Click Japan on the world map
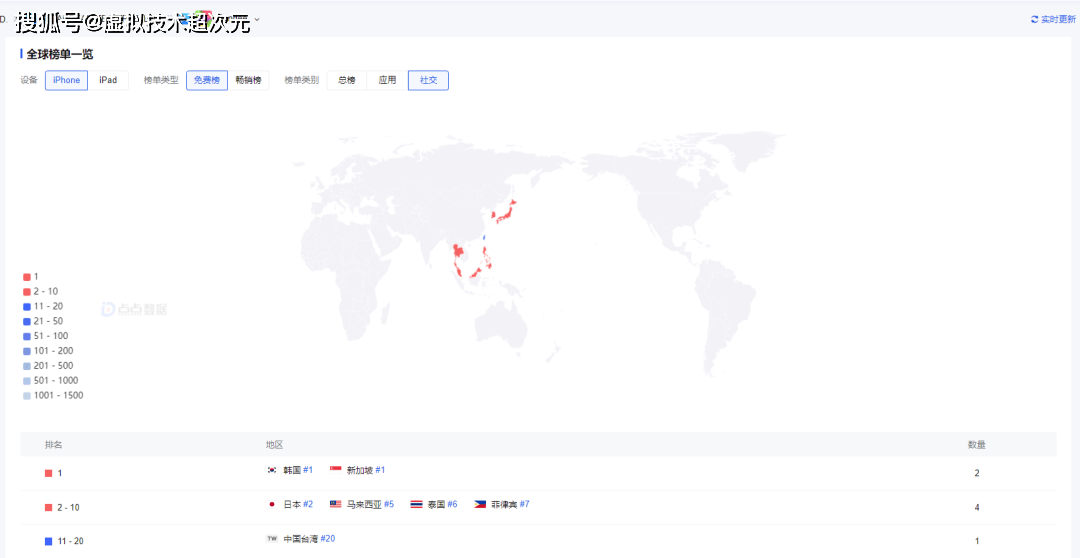 coord(506,208)
